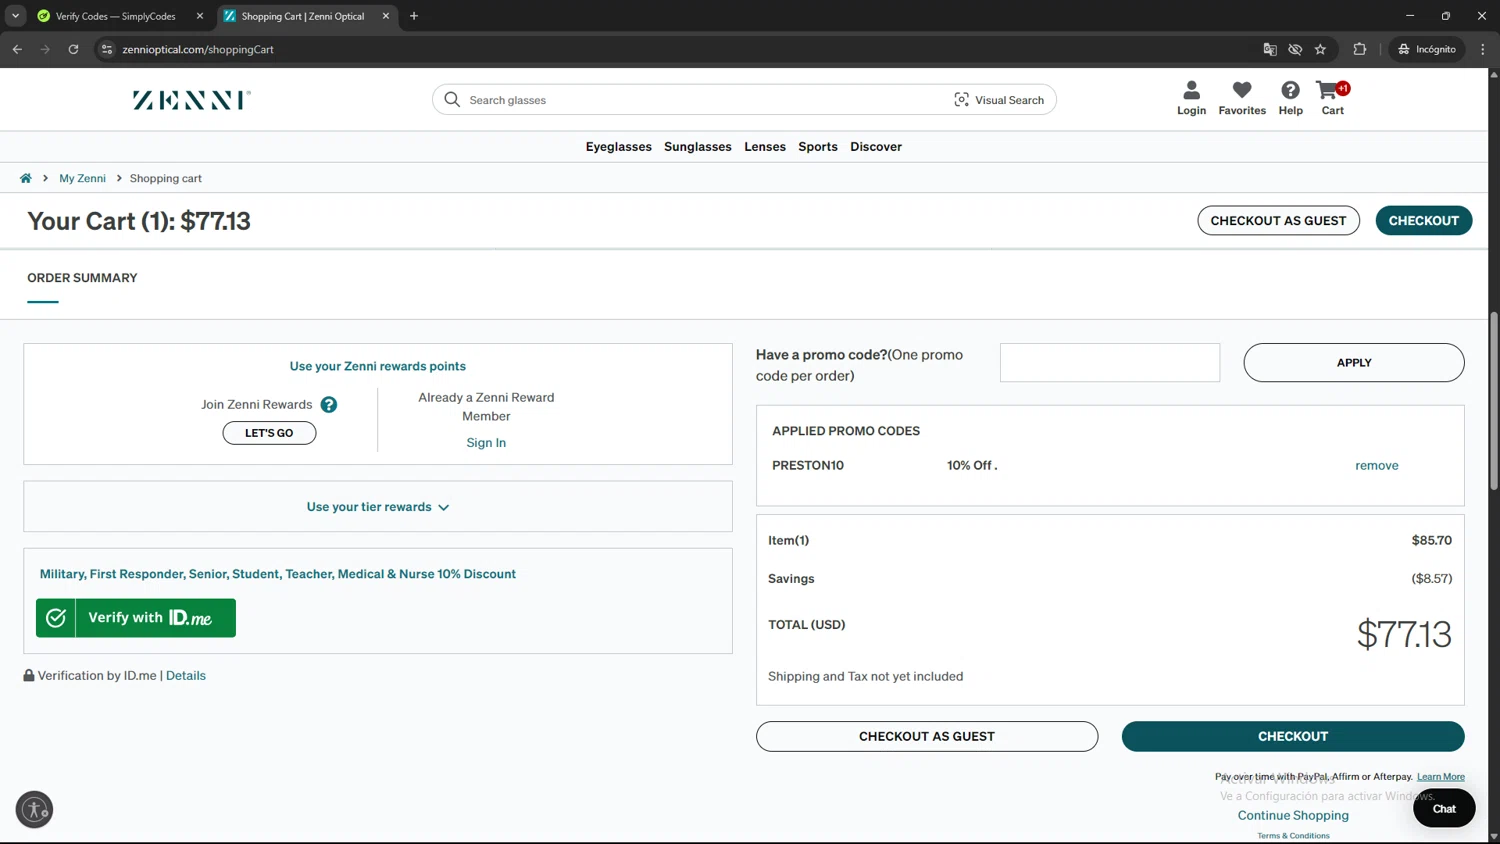The image size is (1500, 844).
Task: Click the '$77.13' total amount
Action: pyautogui.click(x=1404, y=634)
